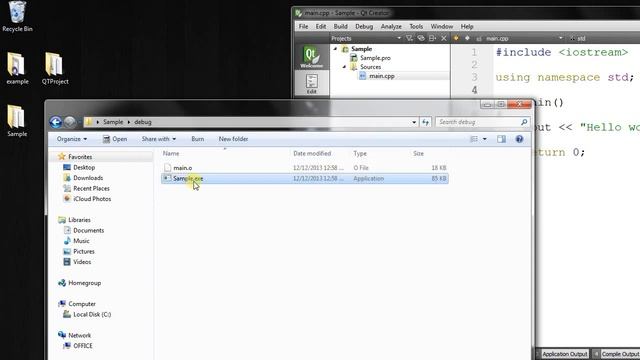640x360 pixels.
Task: Close the Projects side pane
Action: 444,38
